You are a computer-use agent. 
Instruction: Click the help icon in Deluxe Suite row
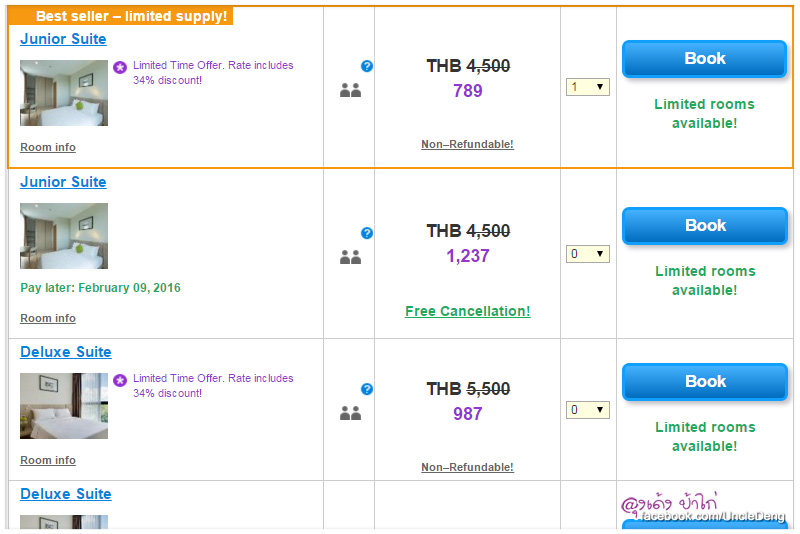point(367,389)
